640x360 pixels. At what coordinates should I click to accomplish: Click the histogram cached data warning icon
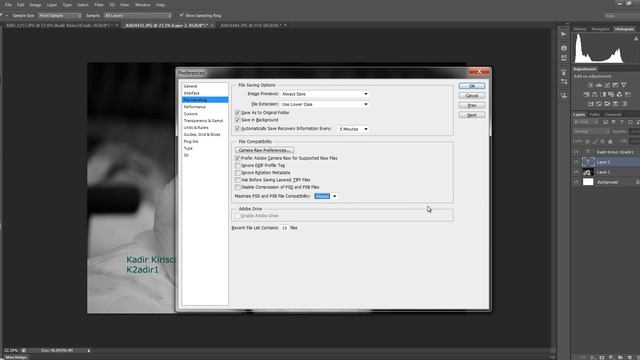636,38
